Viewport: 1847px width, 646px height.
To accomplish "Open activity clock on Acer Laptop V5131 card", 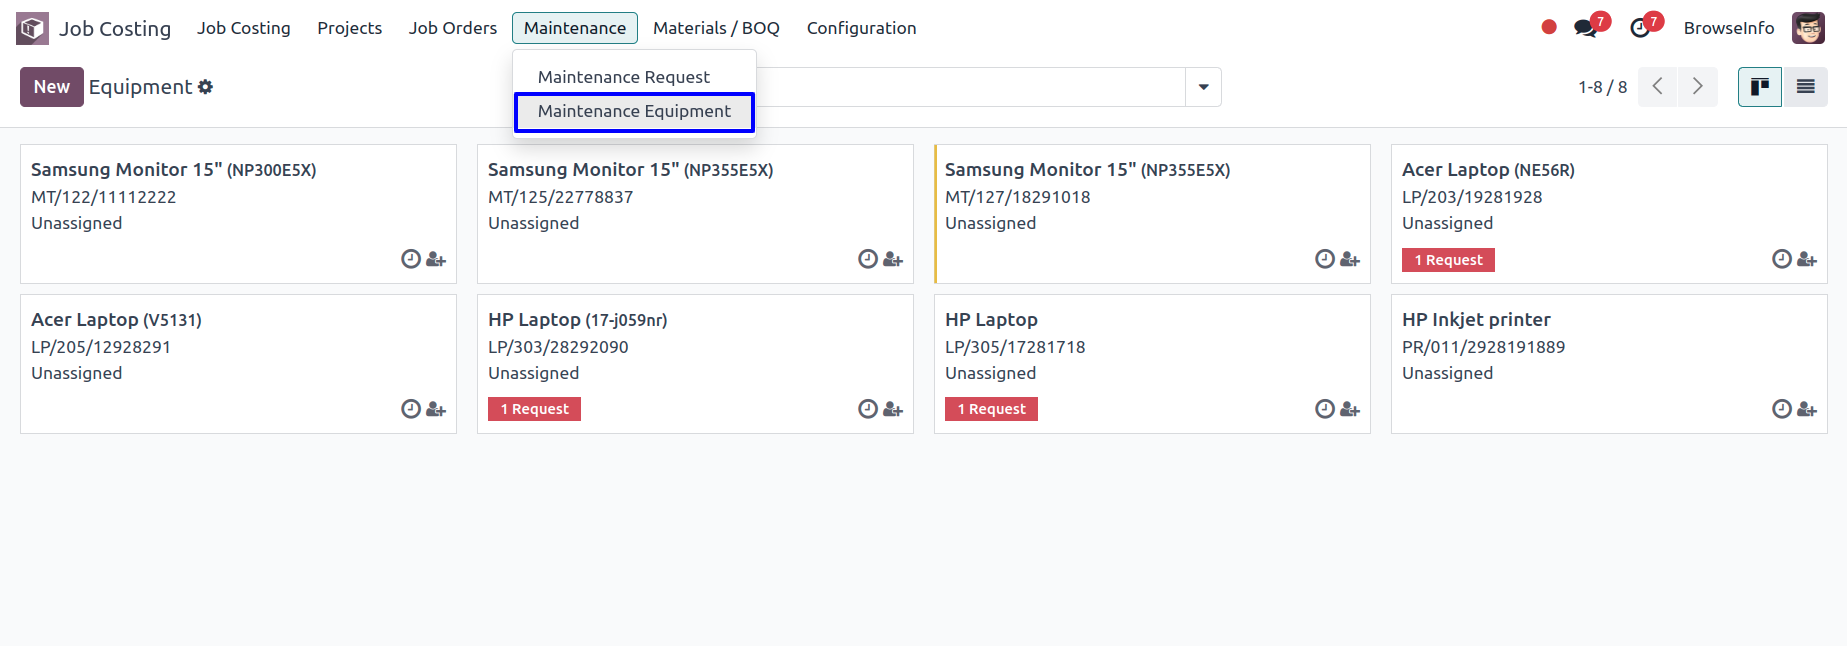I will click(x=411, y=408).
